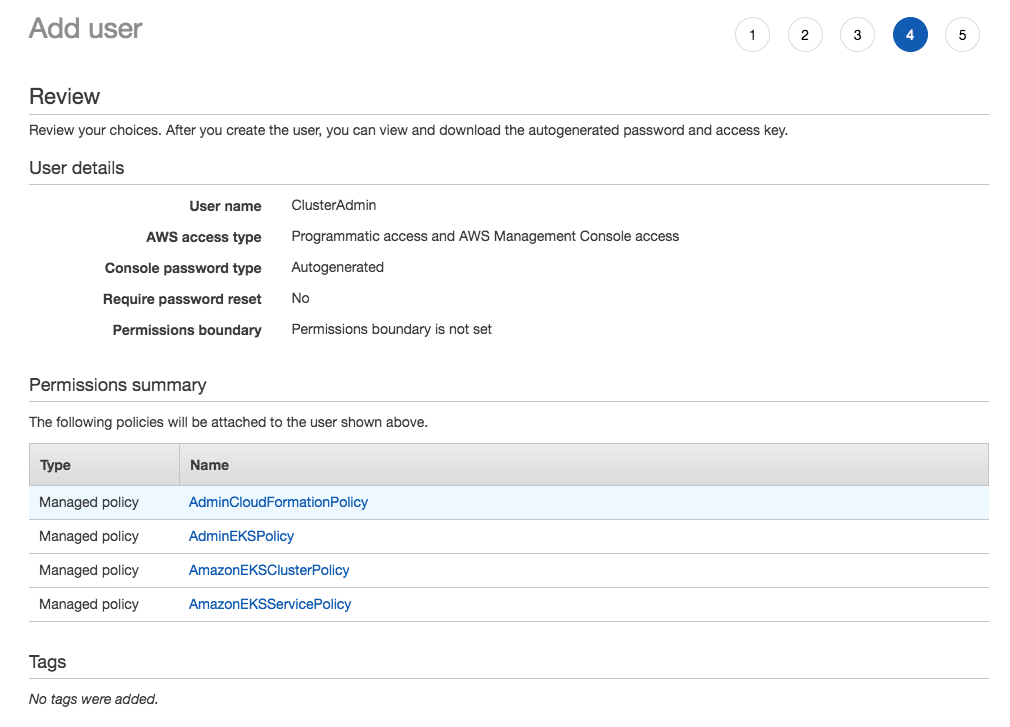Select the 'Programmatic access and AWS Management Console access' text
This screenshot has width=1010, height=727.
pyautogui.click(x=485, y=236)
